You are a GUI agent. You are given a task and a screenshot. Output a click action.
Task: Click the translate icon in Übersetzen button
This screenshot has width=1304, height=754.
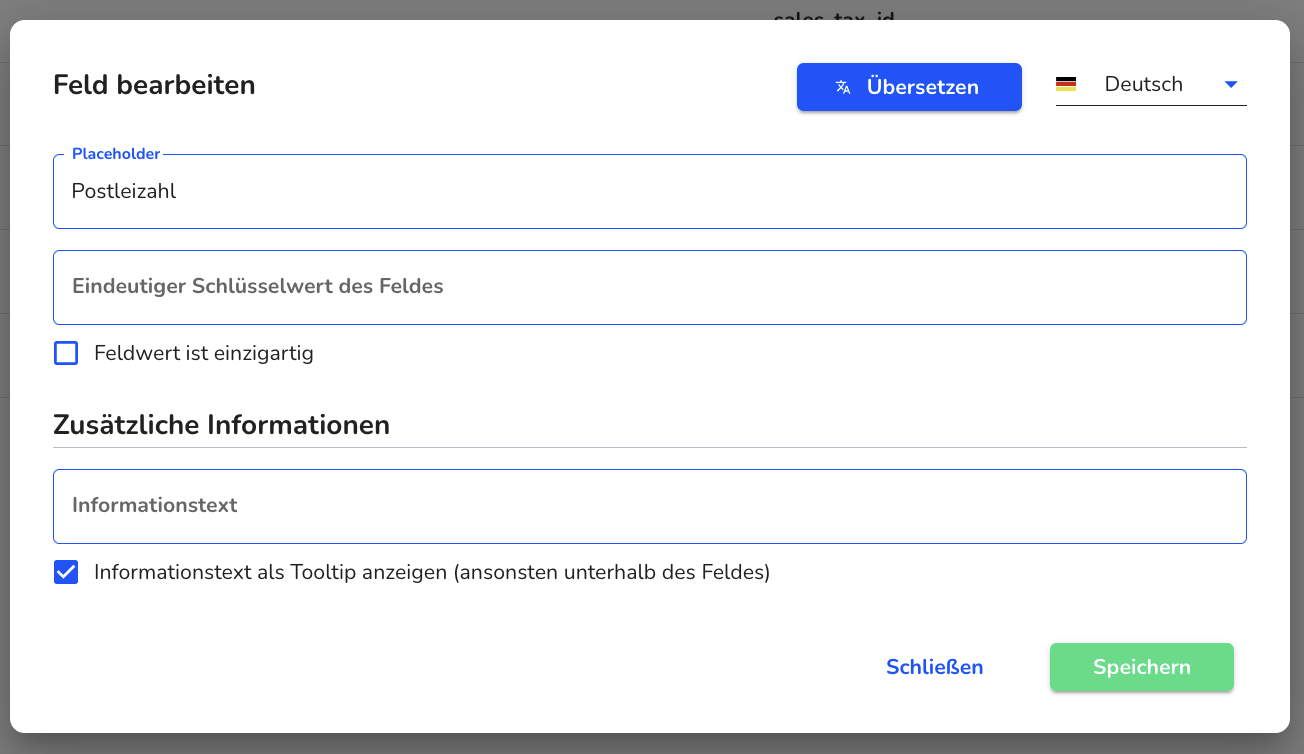tap(843, 87)
